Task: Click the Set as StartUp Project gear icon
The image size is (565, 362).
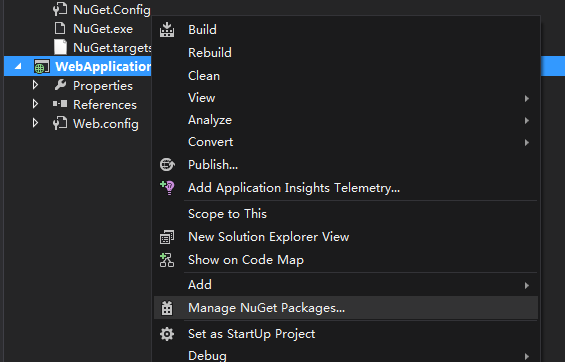Action: pos(167,334)
